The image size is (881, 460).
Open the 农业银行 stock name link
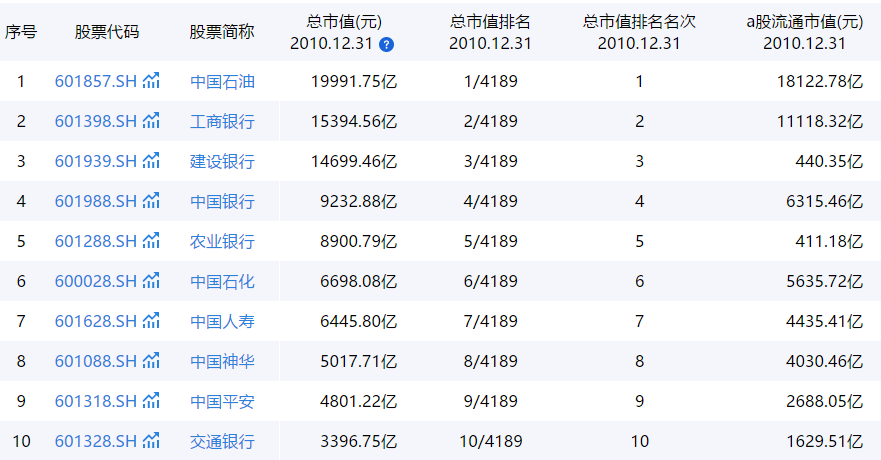click(222, 242)
